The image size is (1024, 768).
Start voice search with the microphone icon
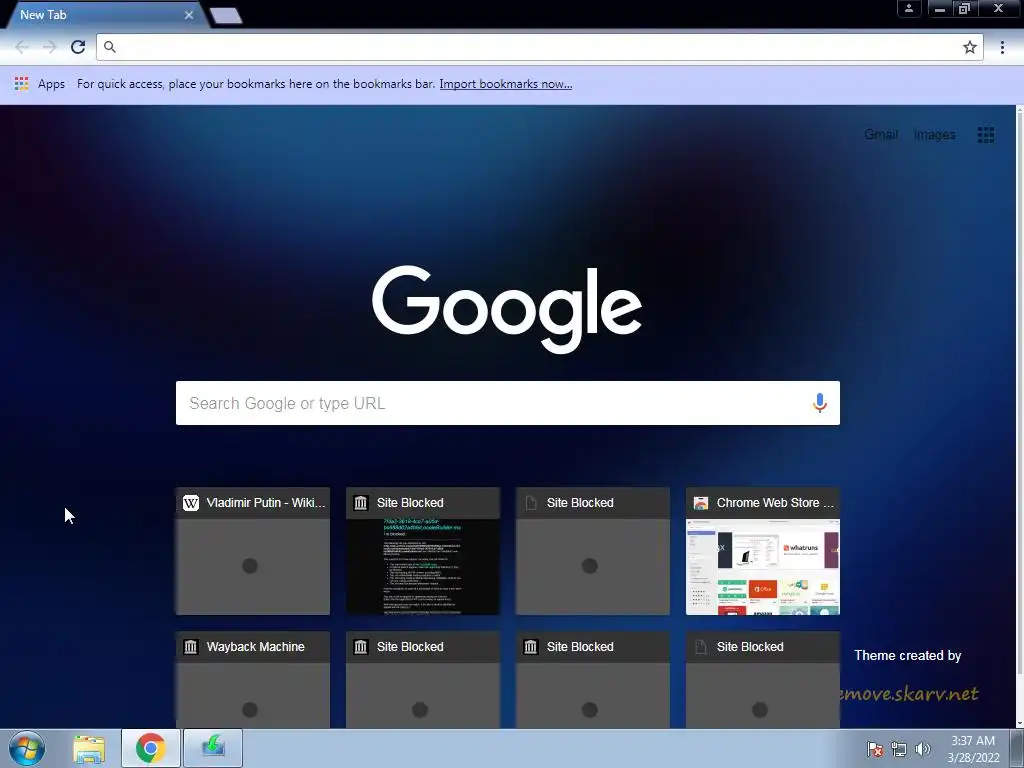click(x=820, y=403)
